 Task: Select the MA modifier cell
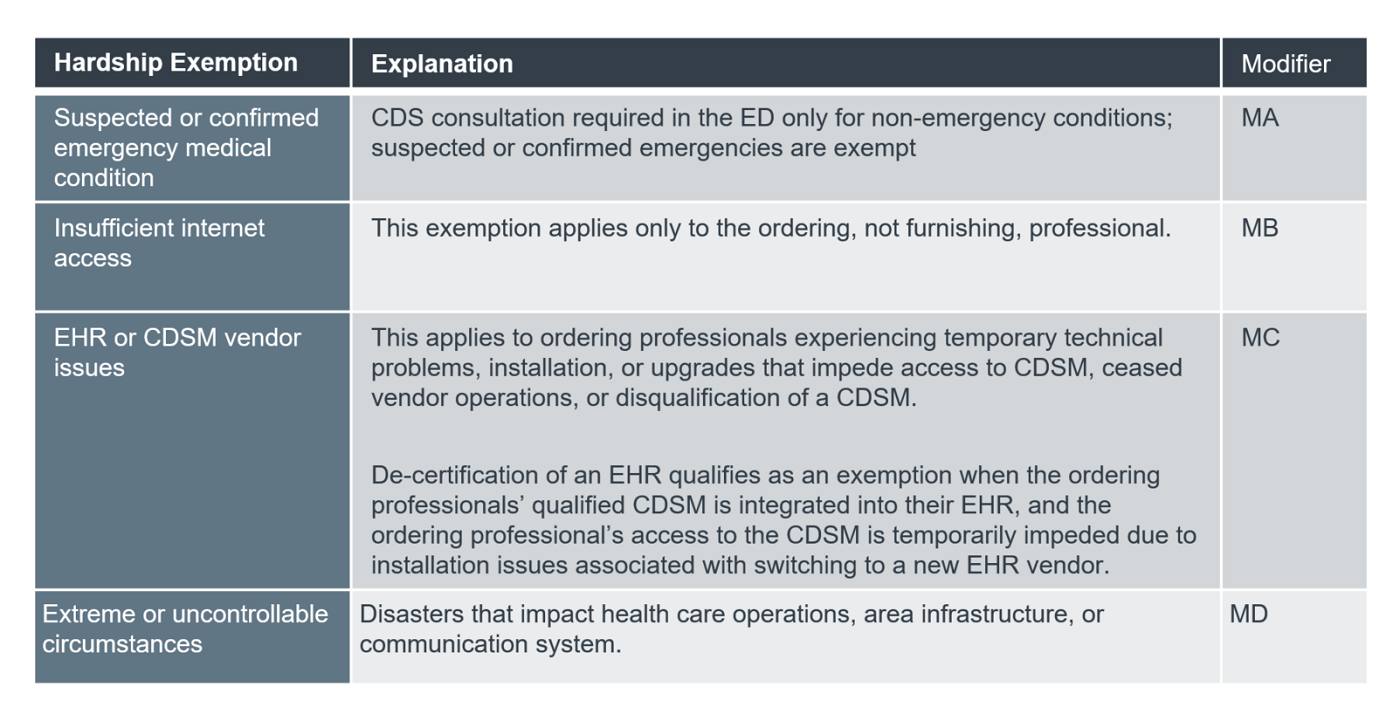pyautogui.click(x=1260, y=118)
